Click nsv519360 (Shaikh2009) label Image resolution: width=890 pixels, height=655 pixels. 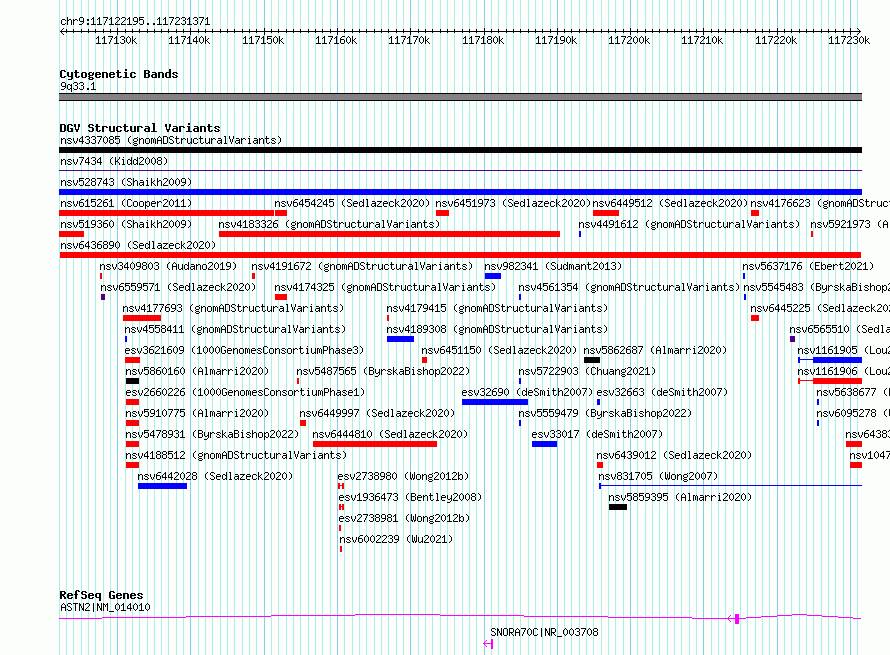(x=126, y=224)
